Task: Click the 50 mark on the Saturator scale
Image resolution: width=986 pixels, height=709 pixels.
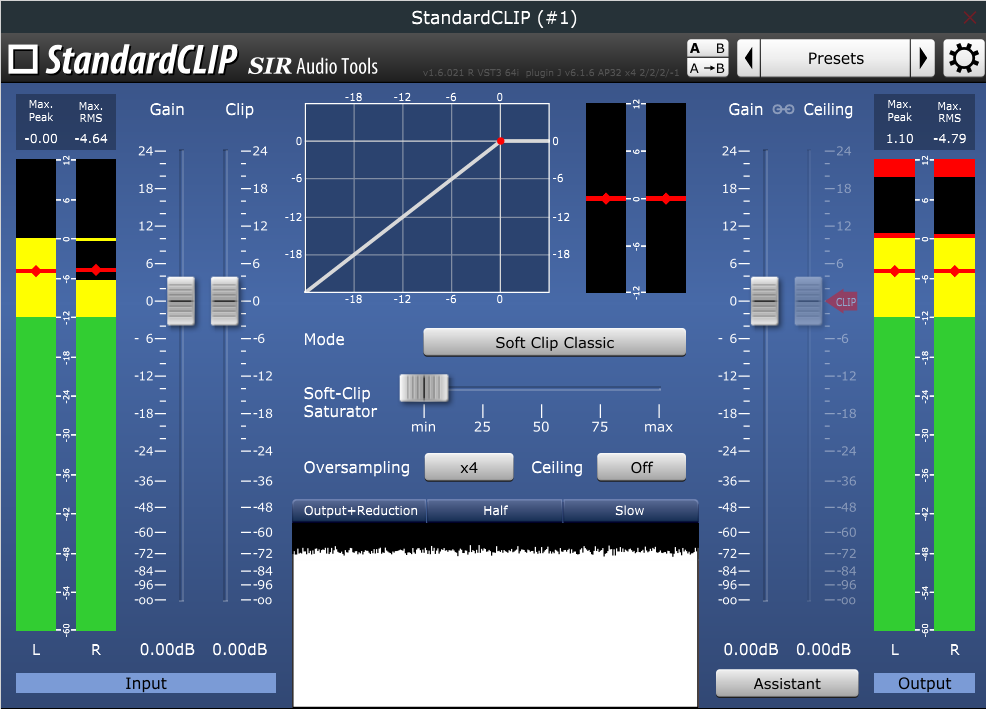Action: tap(541, 427)
